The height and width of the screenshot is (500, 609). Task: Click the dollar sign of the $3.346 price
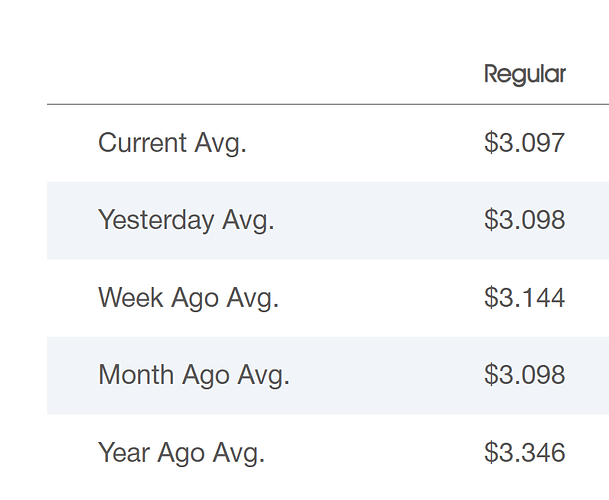tap(491, 453)
